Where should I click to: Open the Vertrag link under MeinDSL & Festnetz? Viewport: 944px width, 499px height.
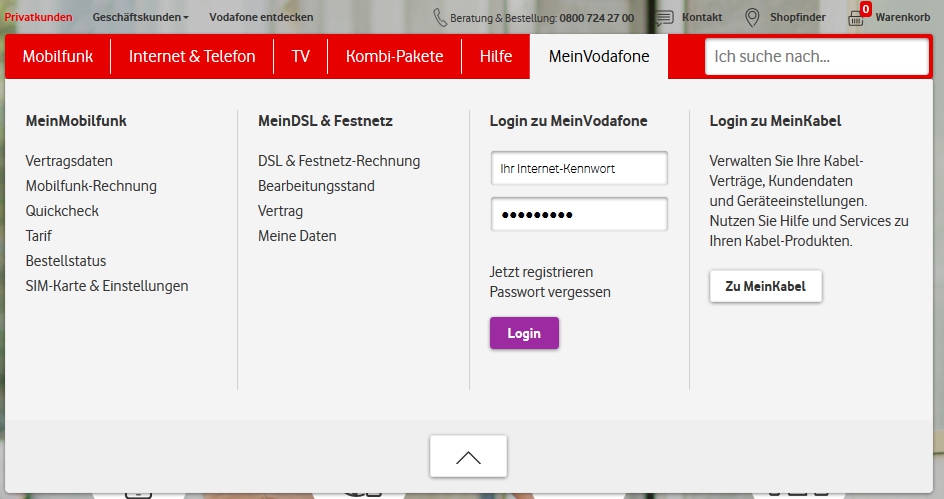pyautogui.click(x=281, y=211)
